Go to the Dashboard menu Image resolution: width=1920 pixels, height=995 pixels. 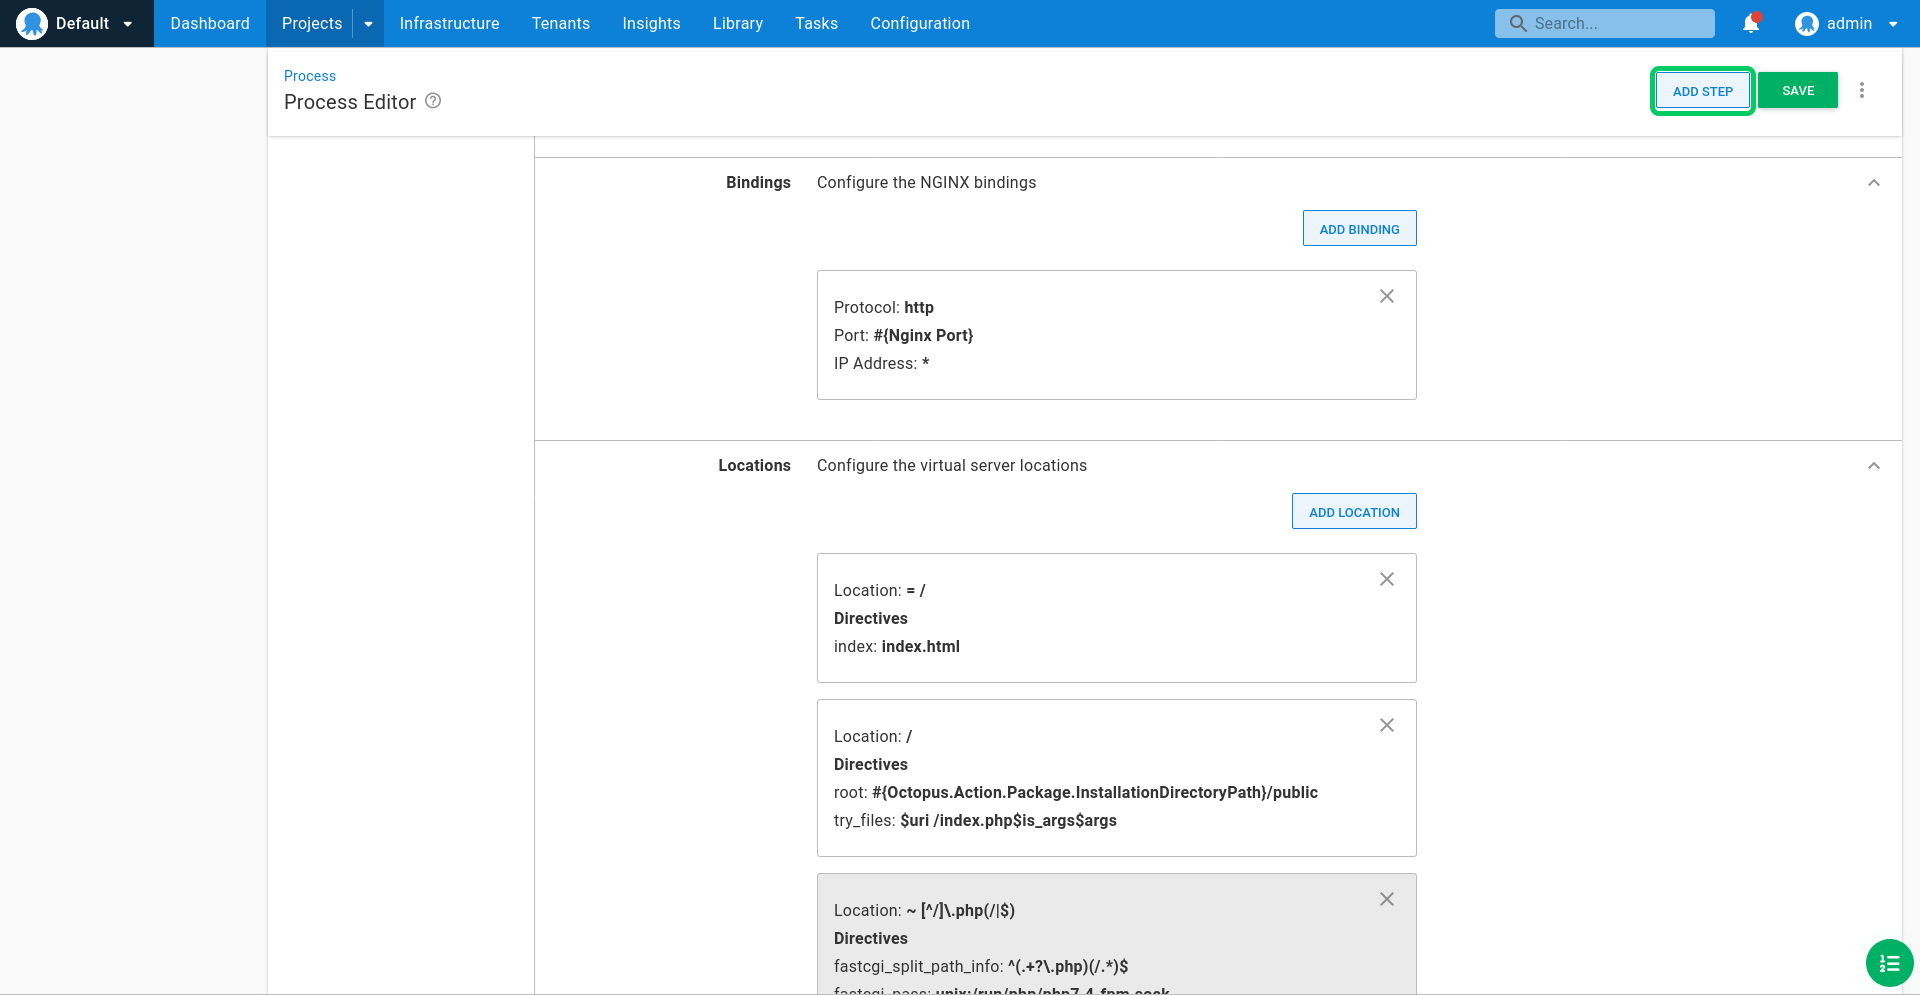click(x=210, y=23)
